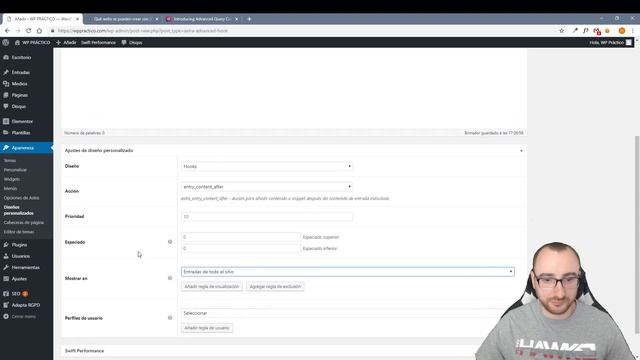Viewport: 640px width, 360px height.
Task: Bookmark this page with the star icon
Action: coord(562,31)
